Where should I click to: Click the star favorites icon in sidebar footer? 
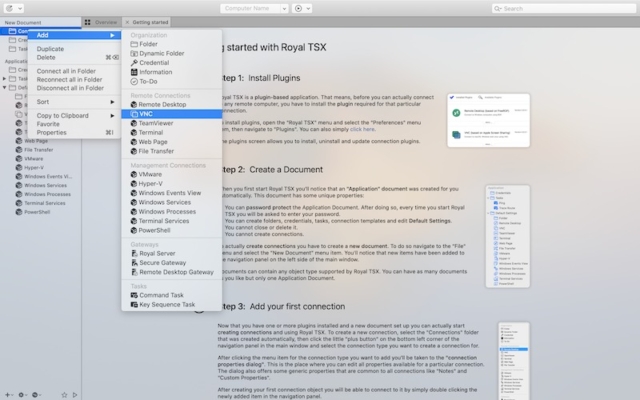(64, 395)
